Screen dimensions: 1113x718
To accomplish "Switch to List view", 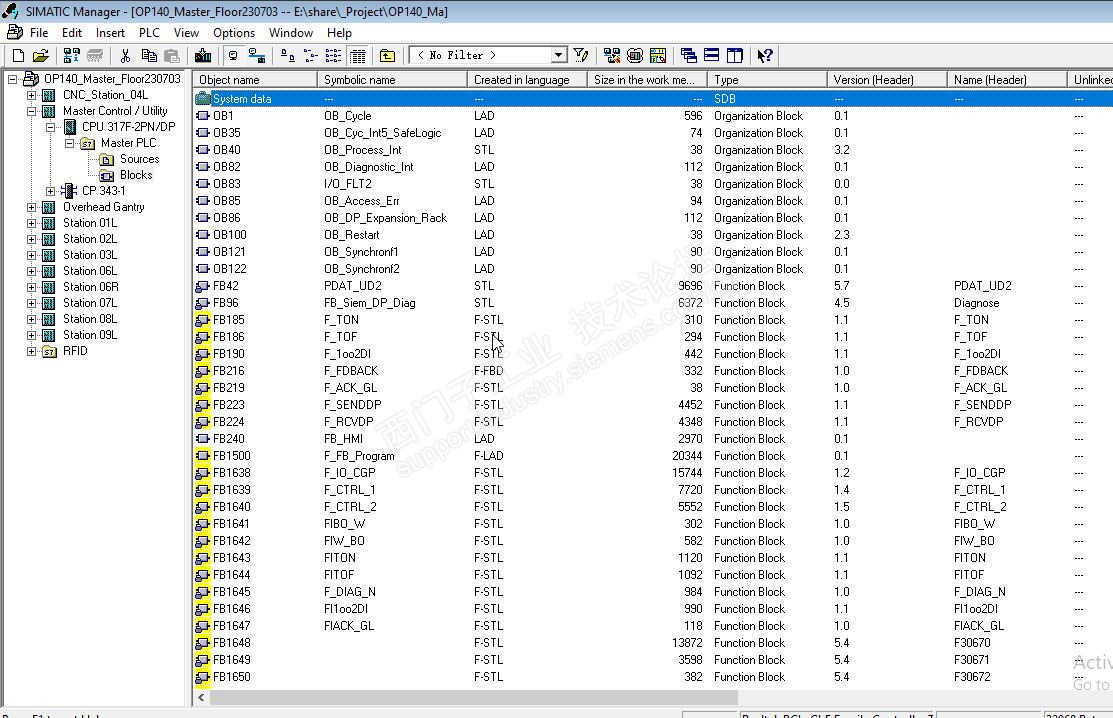I will click(x=333, y=55).
